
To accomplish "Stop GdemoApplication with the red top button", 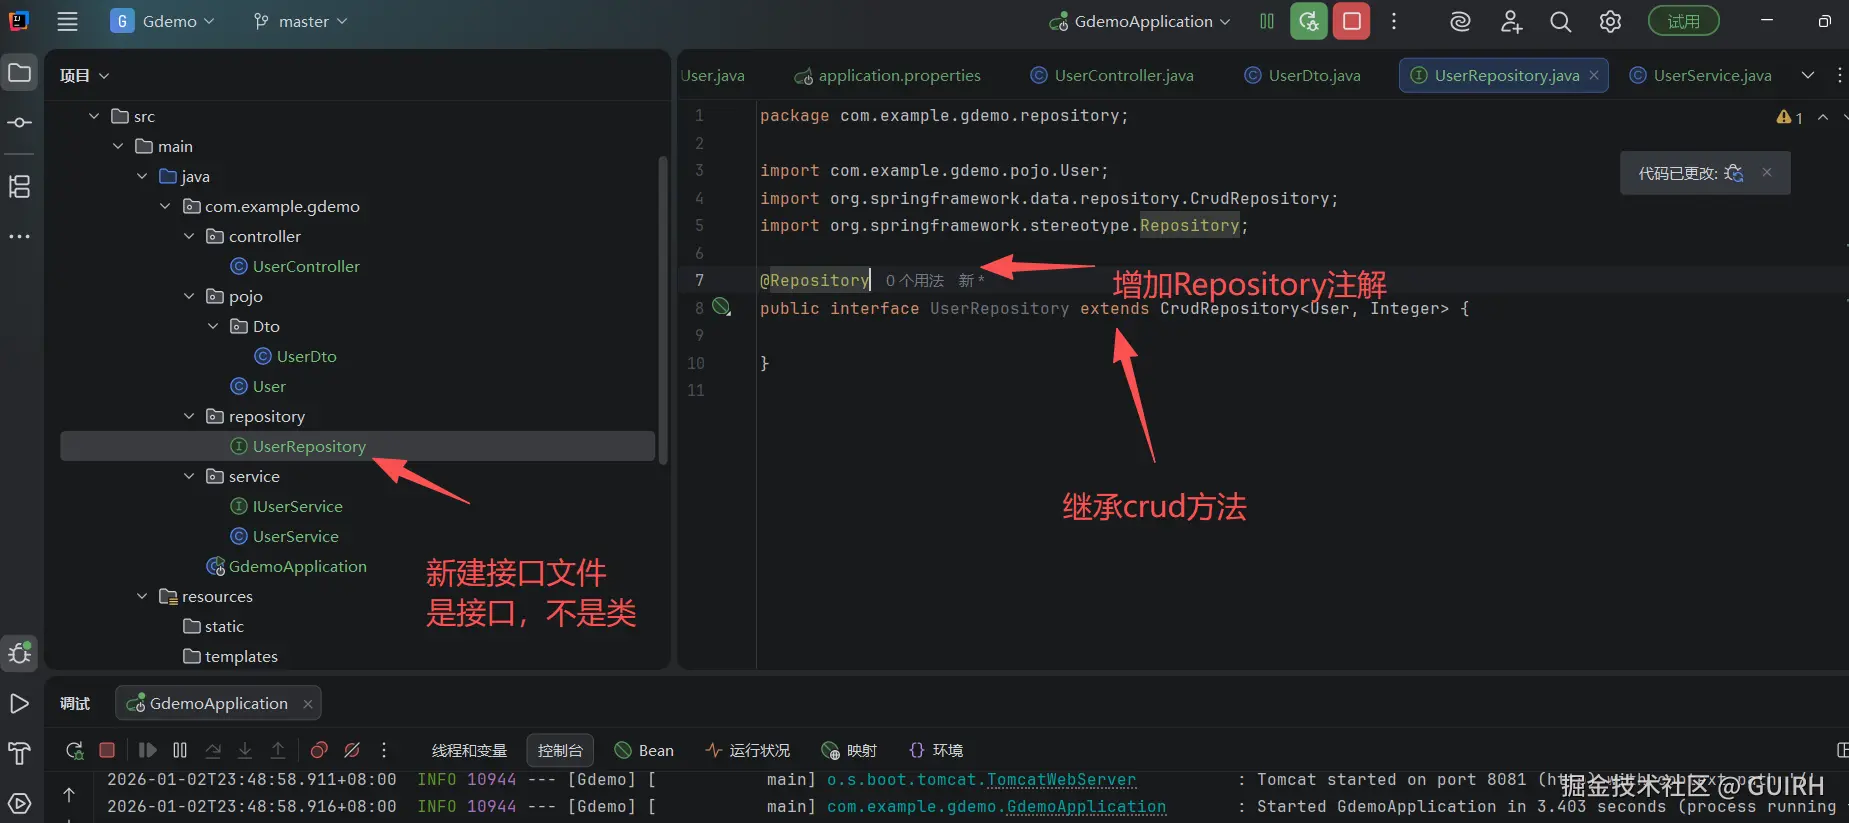I will coord(1352,21).
